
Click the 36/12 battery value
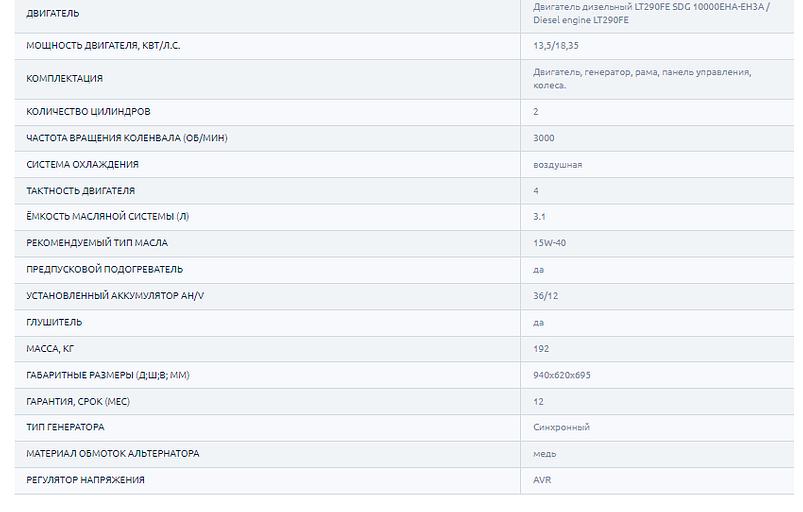tap(546, 295)
